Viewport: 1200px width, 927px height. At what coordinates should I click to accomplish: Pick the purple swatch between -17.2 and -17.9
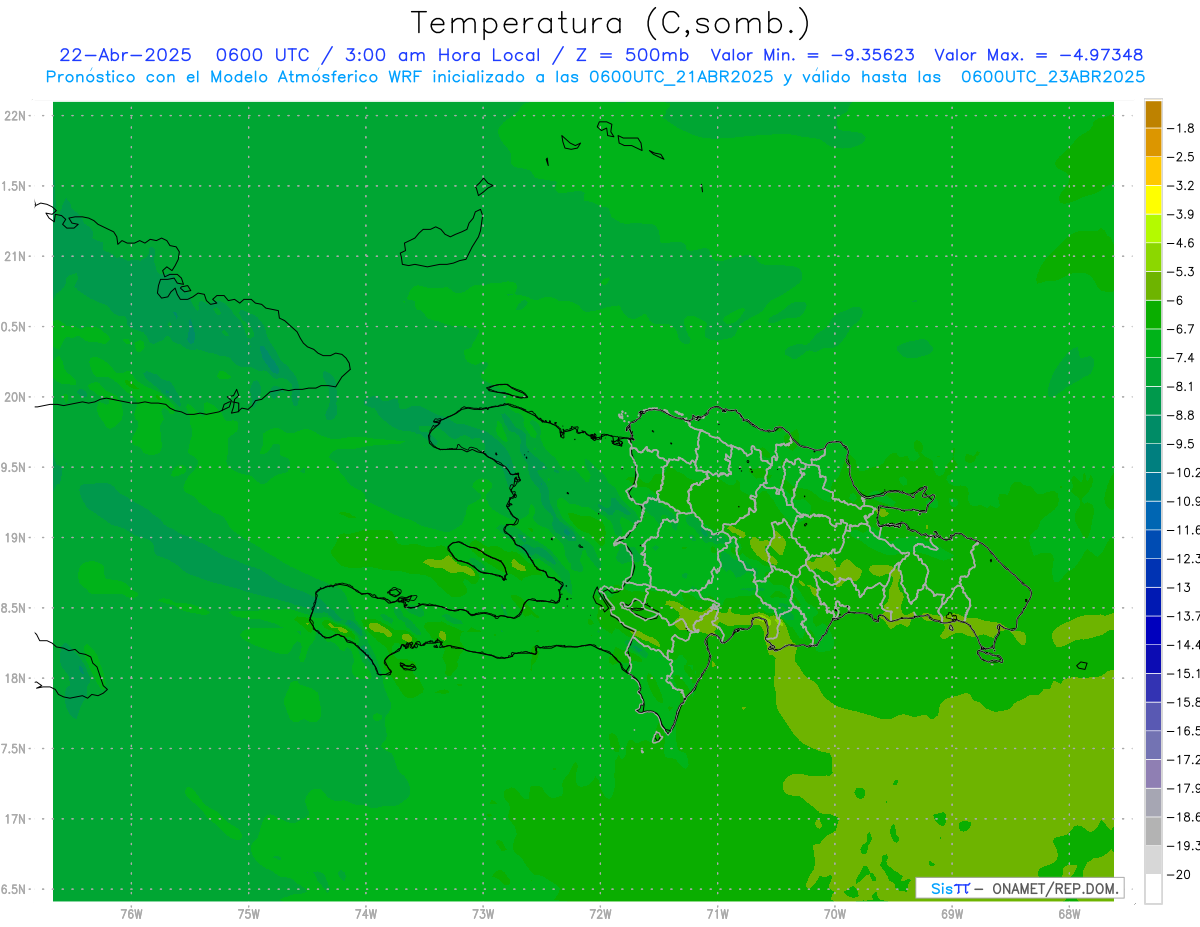click(1153, 774)
